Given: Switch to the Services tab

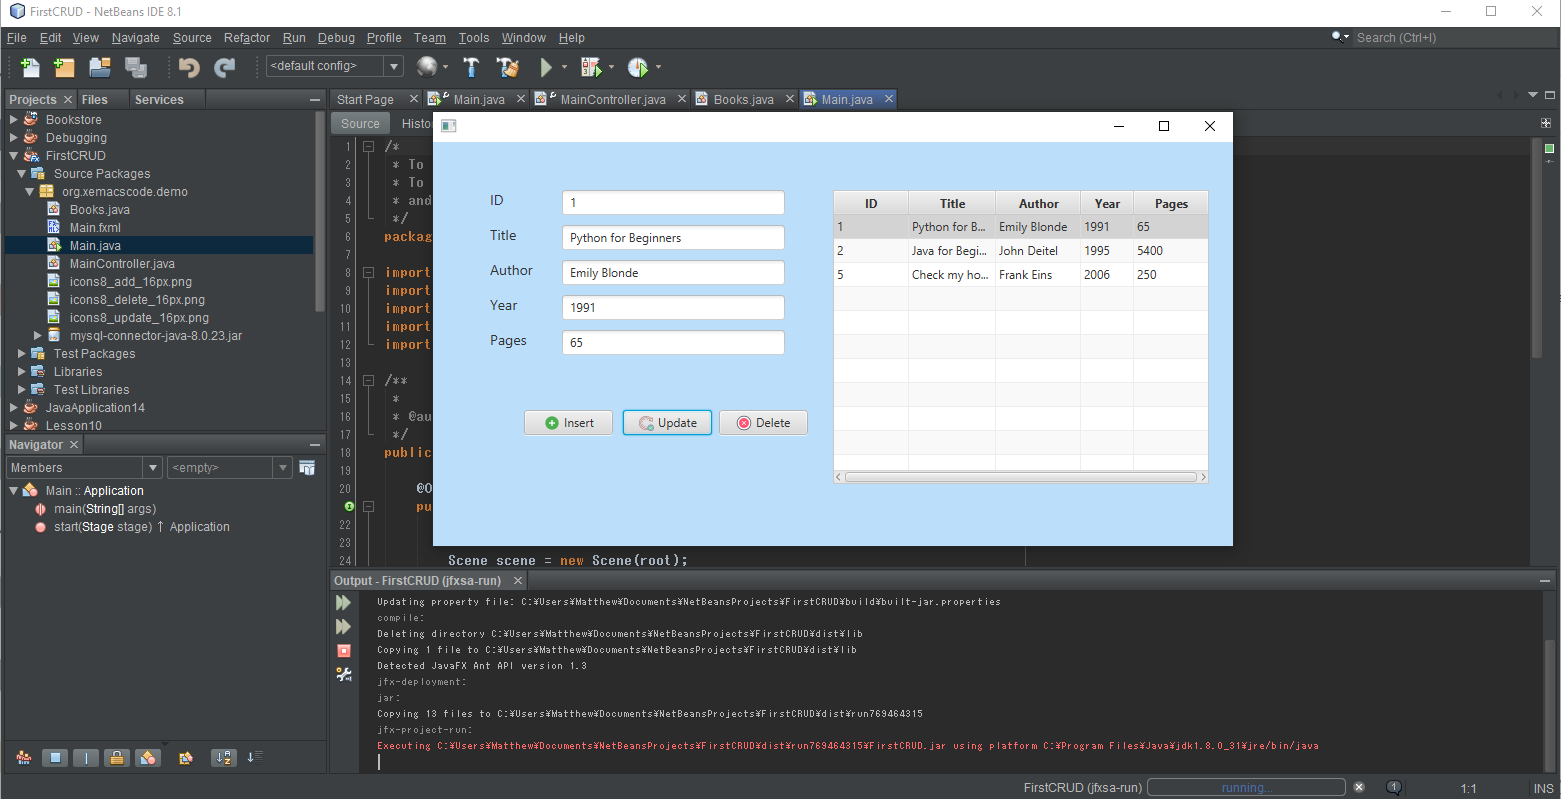Looking at the screenshot, I should 159,99.
